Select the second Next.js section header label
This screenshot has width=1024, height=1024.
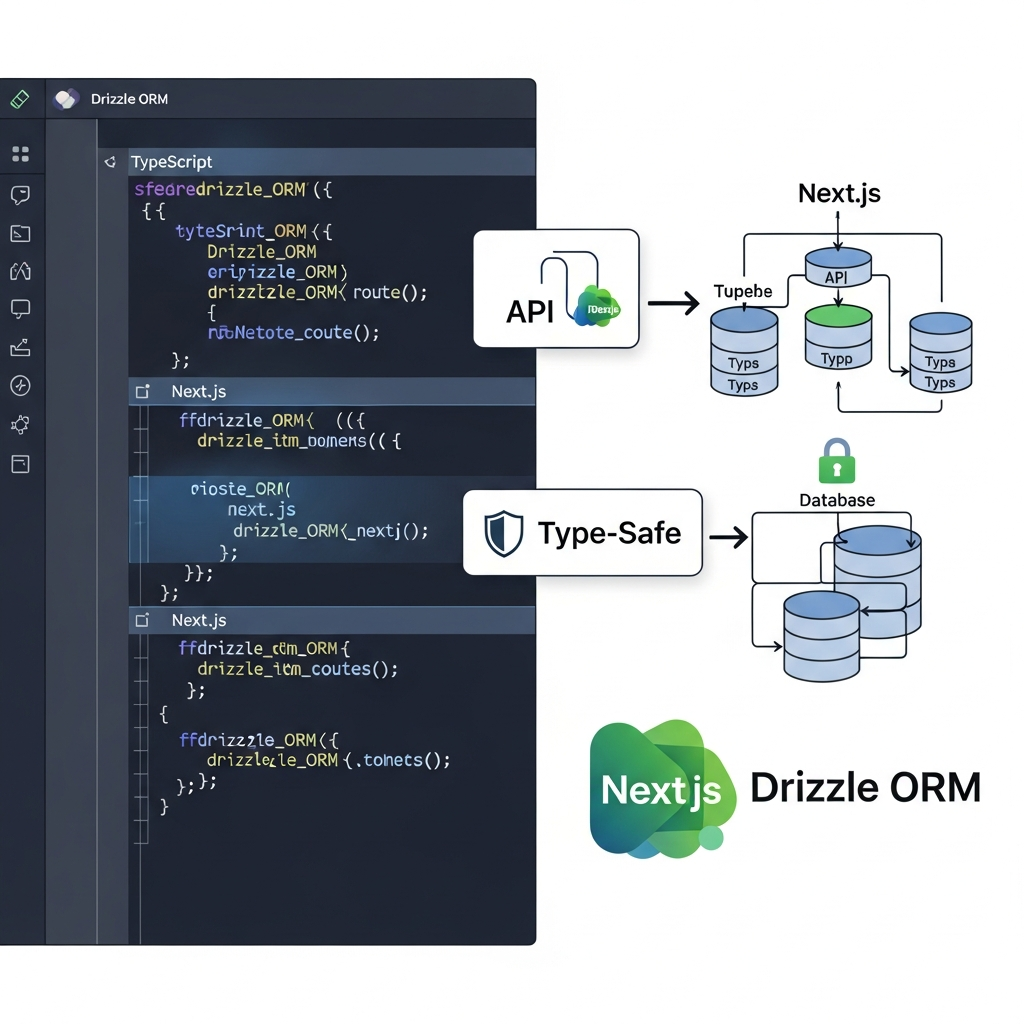[x=199, y=620]
